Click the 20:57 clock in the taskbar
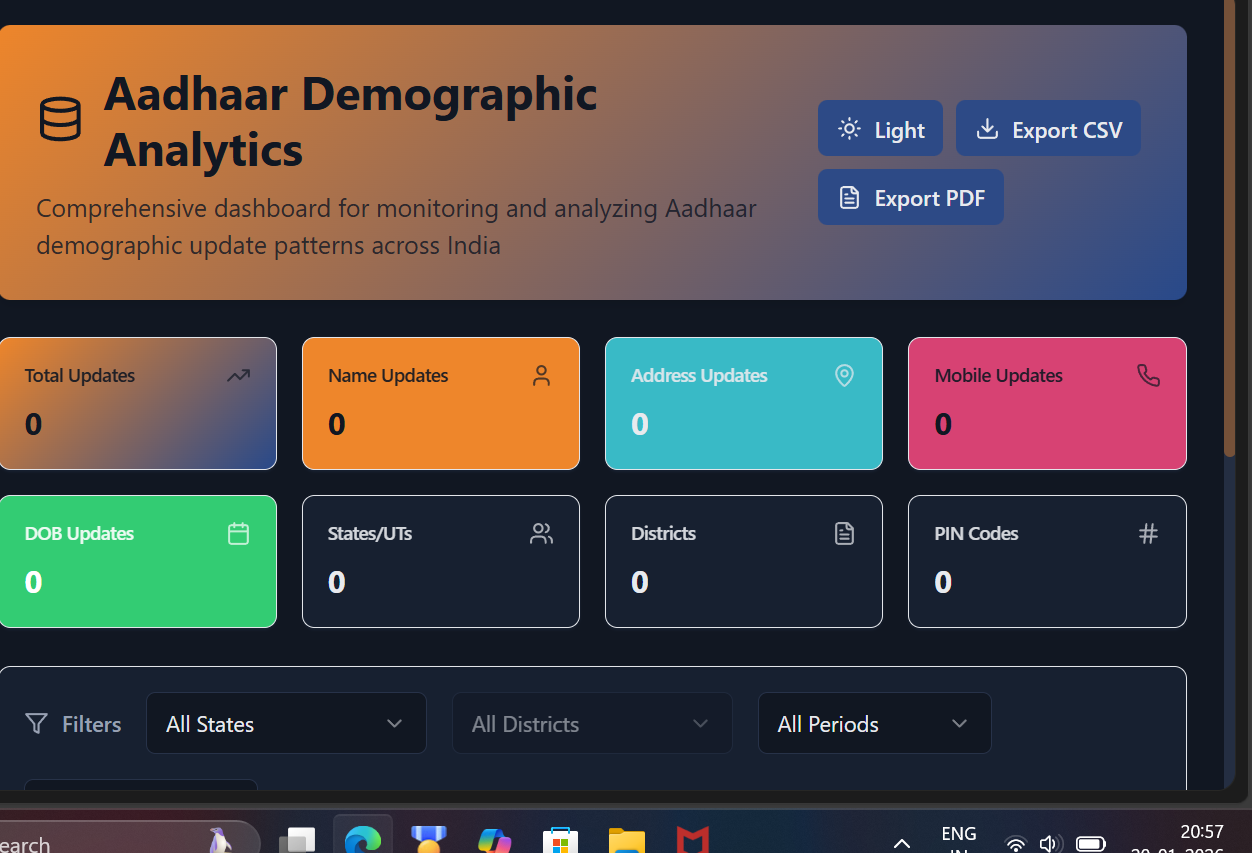 coord(1201,831)
